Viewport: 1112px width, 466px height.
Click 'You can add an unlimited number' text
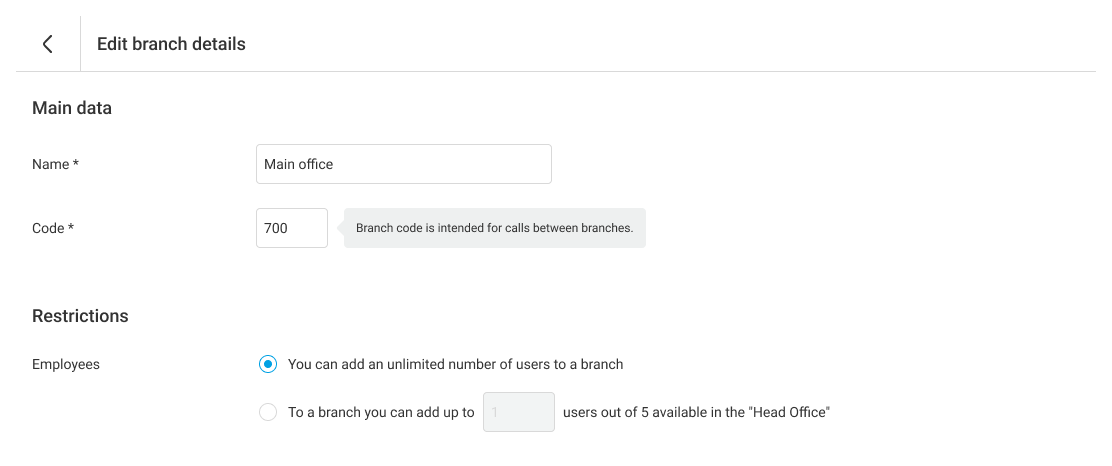455,364
